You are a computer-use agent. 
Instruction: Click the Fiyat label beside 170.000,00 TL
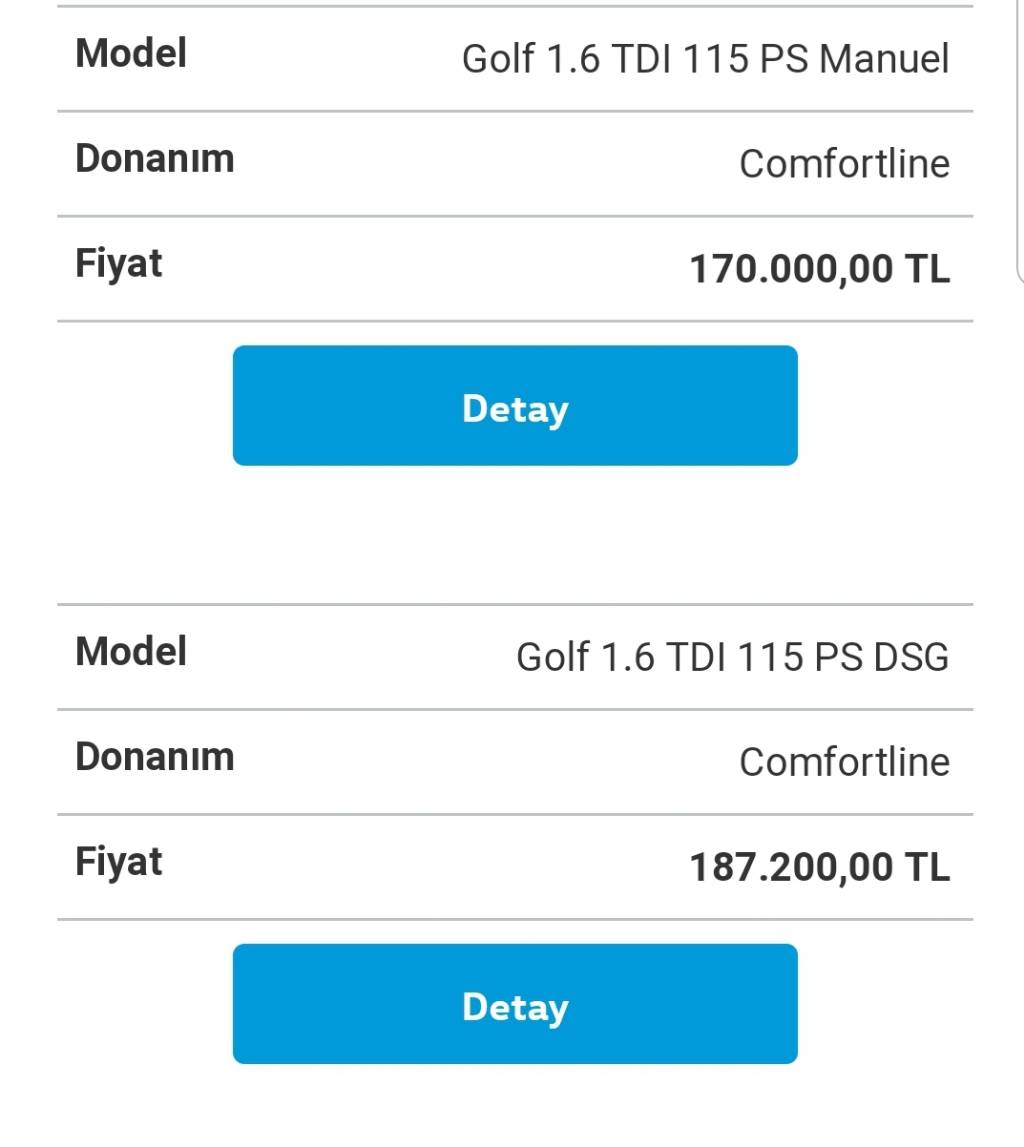pyautogui.click(x=118, y=265)
